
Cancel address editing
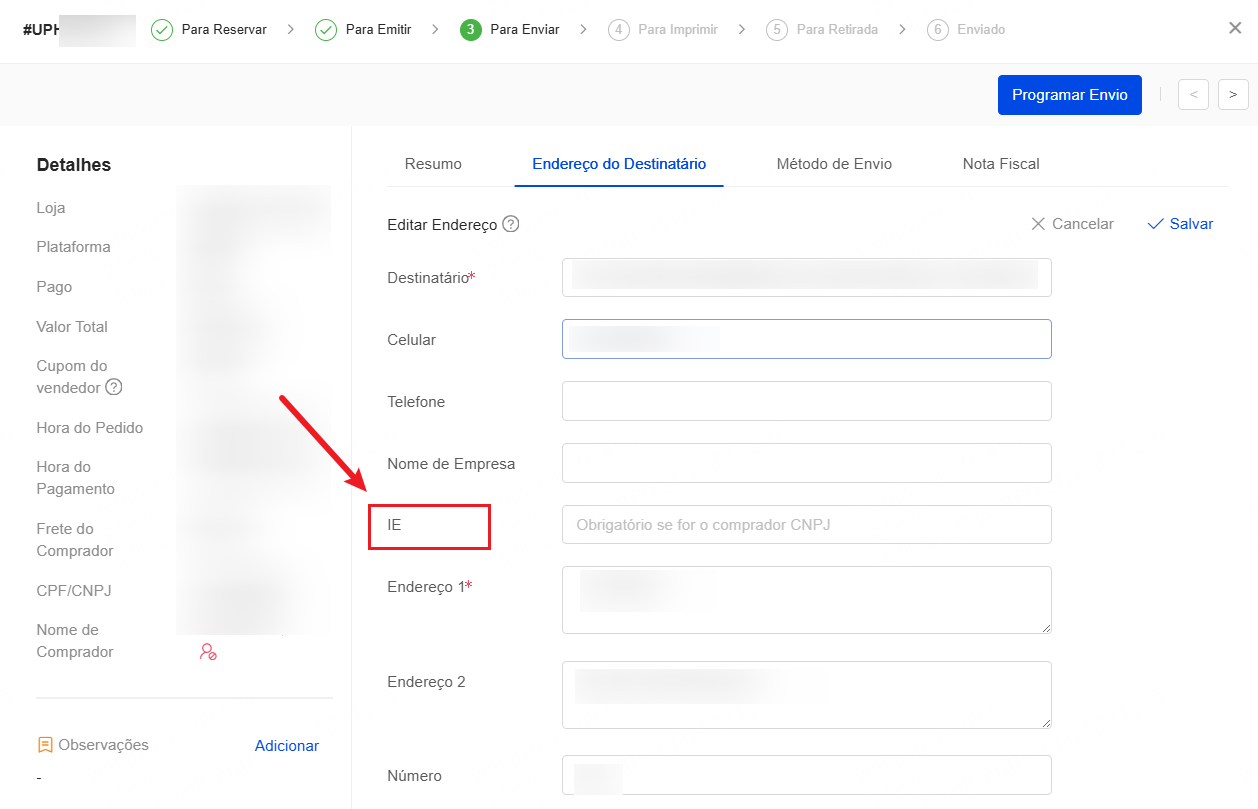tap(1072, 224)
